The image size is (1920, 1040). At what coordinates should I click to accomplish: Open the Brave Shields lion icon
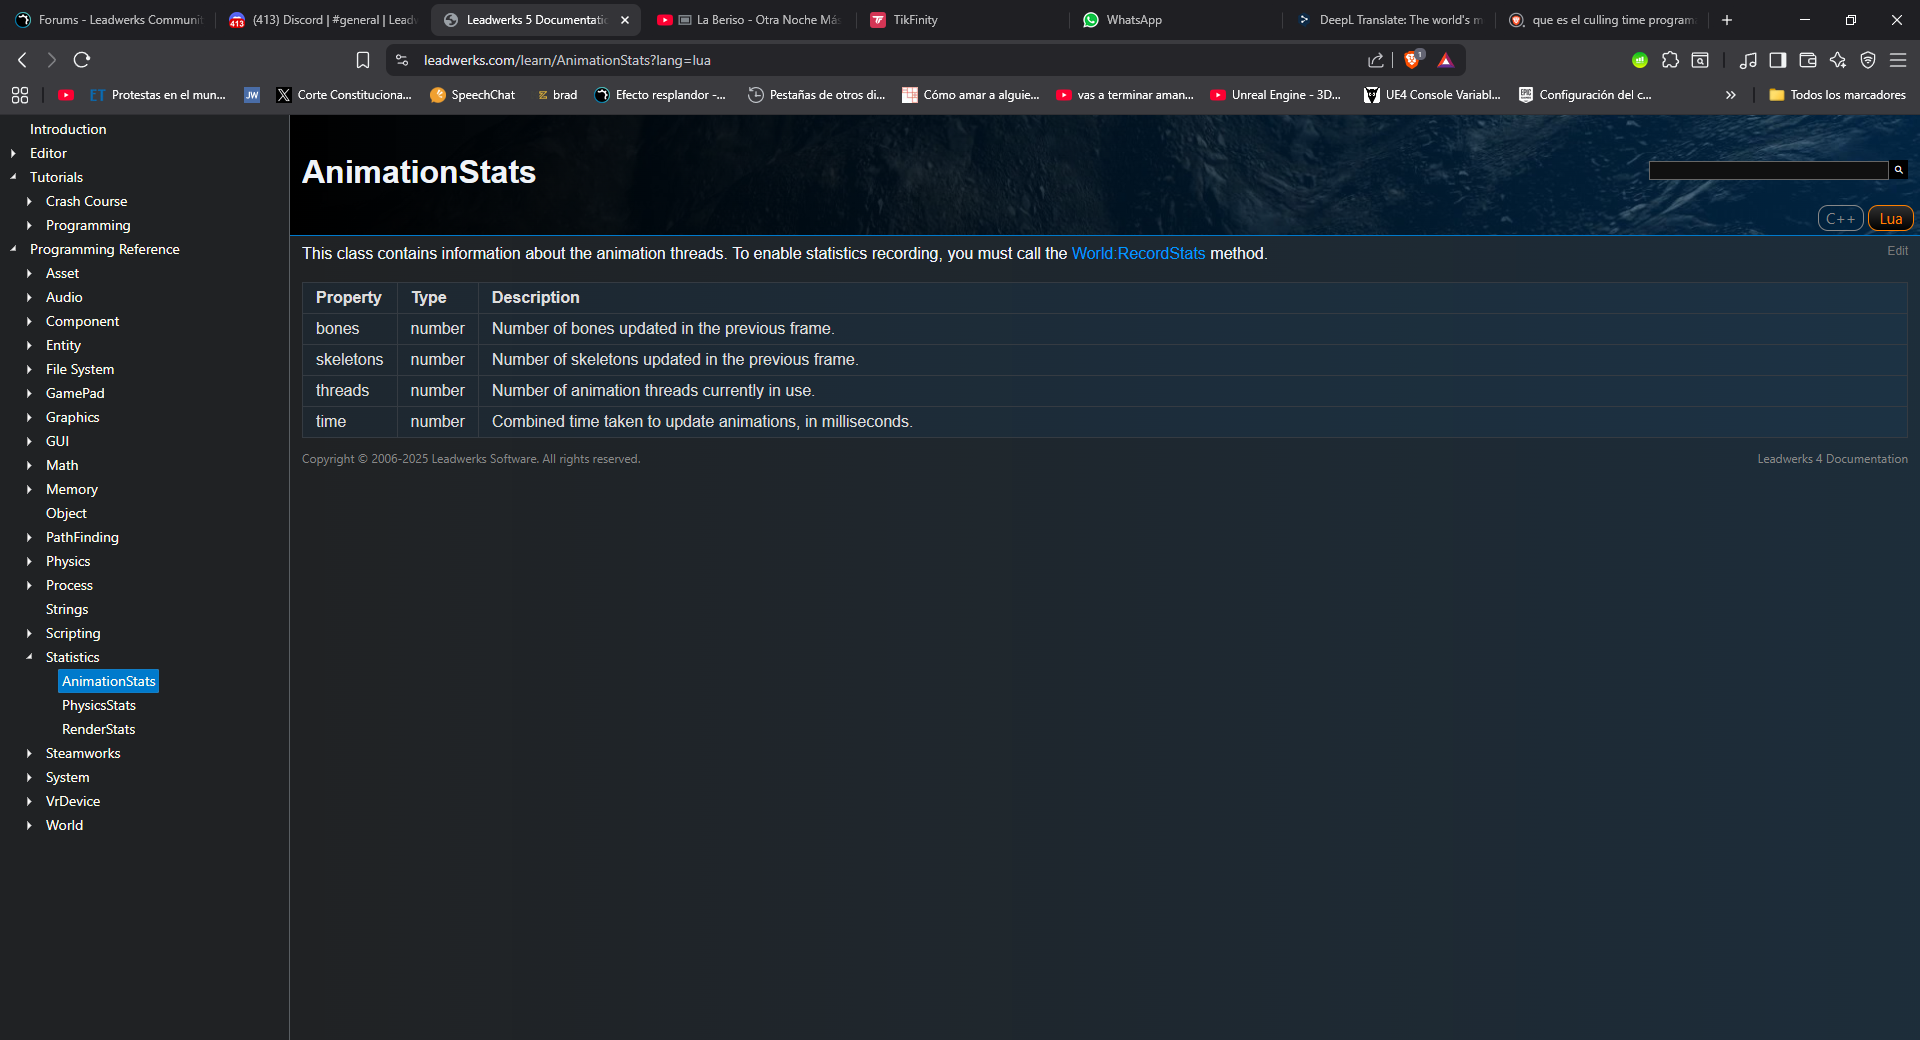coord(1412,60)
